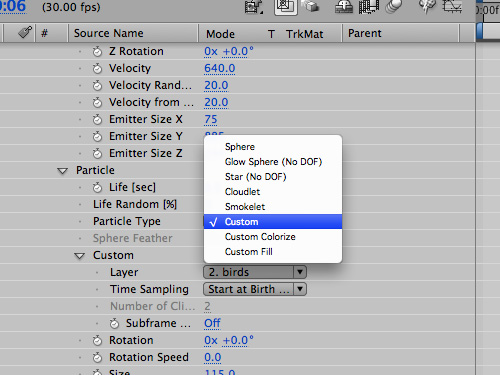The height and width of the screenshot is (375, 500).
Task: Choose Custom Colorize menu item
Action: click(273, 237)
